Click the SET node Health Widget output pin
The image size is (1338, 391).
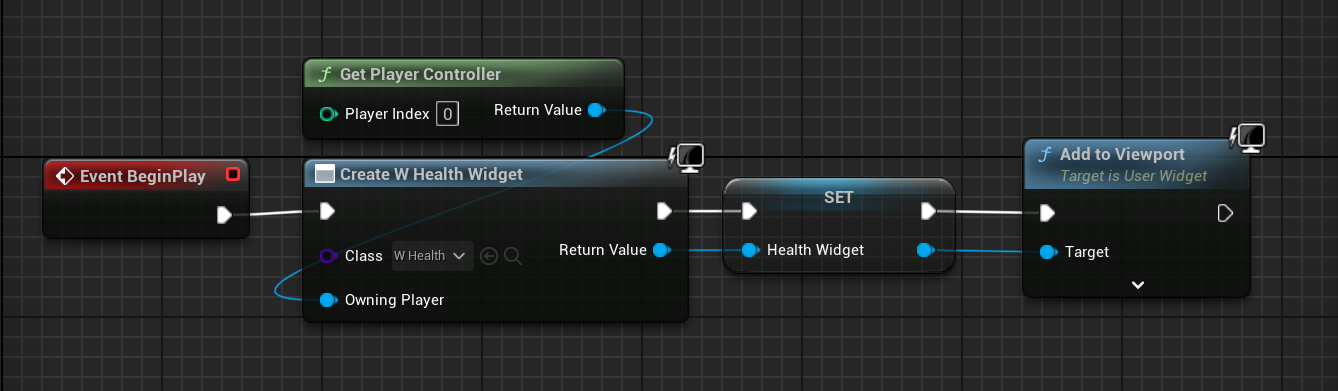925,250
